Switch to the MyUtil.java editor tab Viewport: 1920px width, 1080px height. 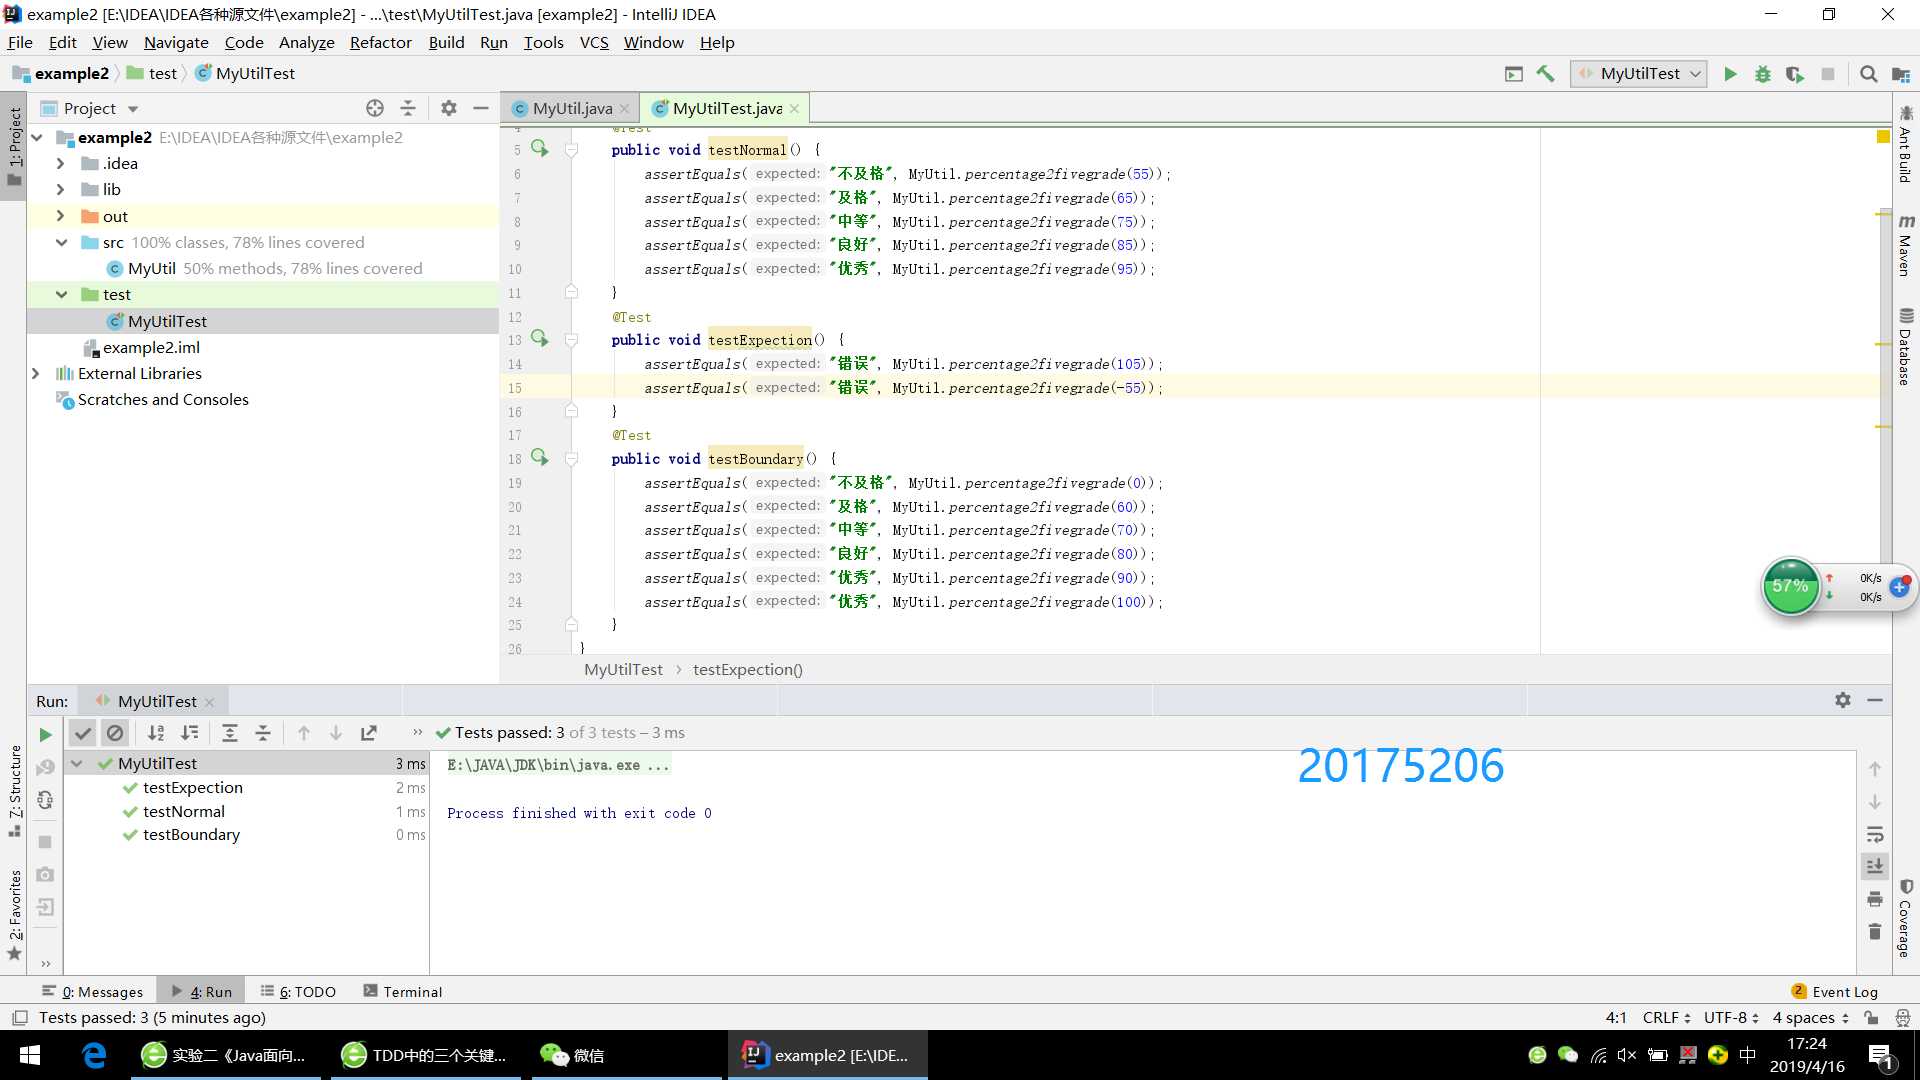tap(571, 108)
